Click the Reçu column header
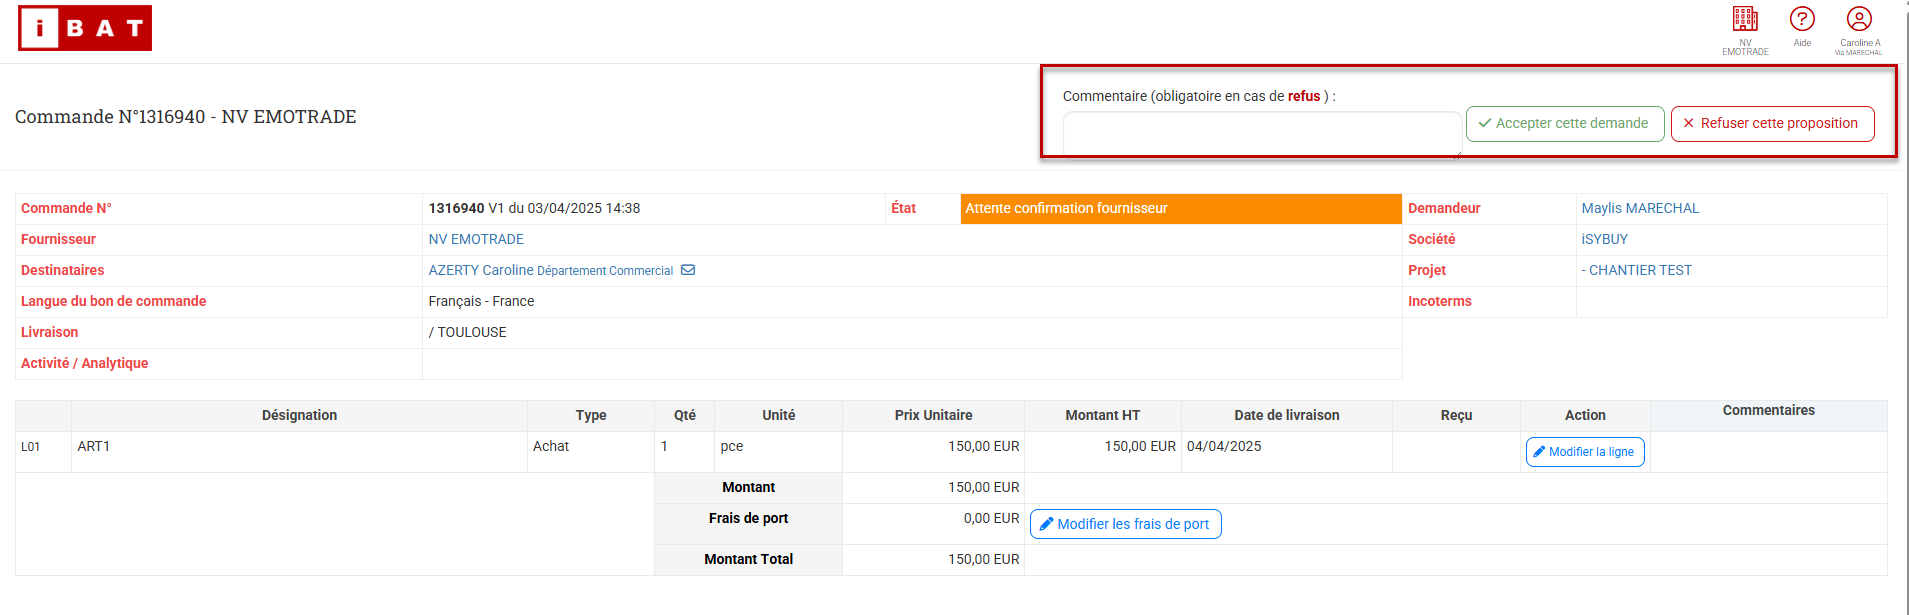This screenshot has height=615, width=1909. (1456, 415)
